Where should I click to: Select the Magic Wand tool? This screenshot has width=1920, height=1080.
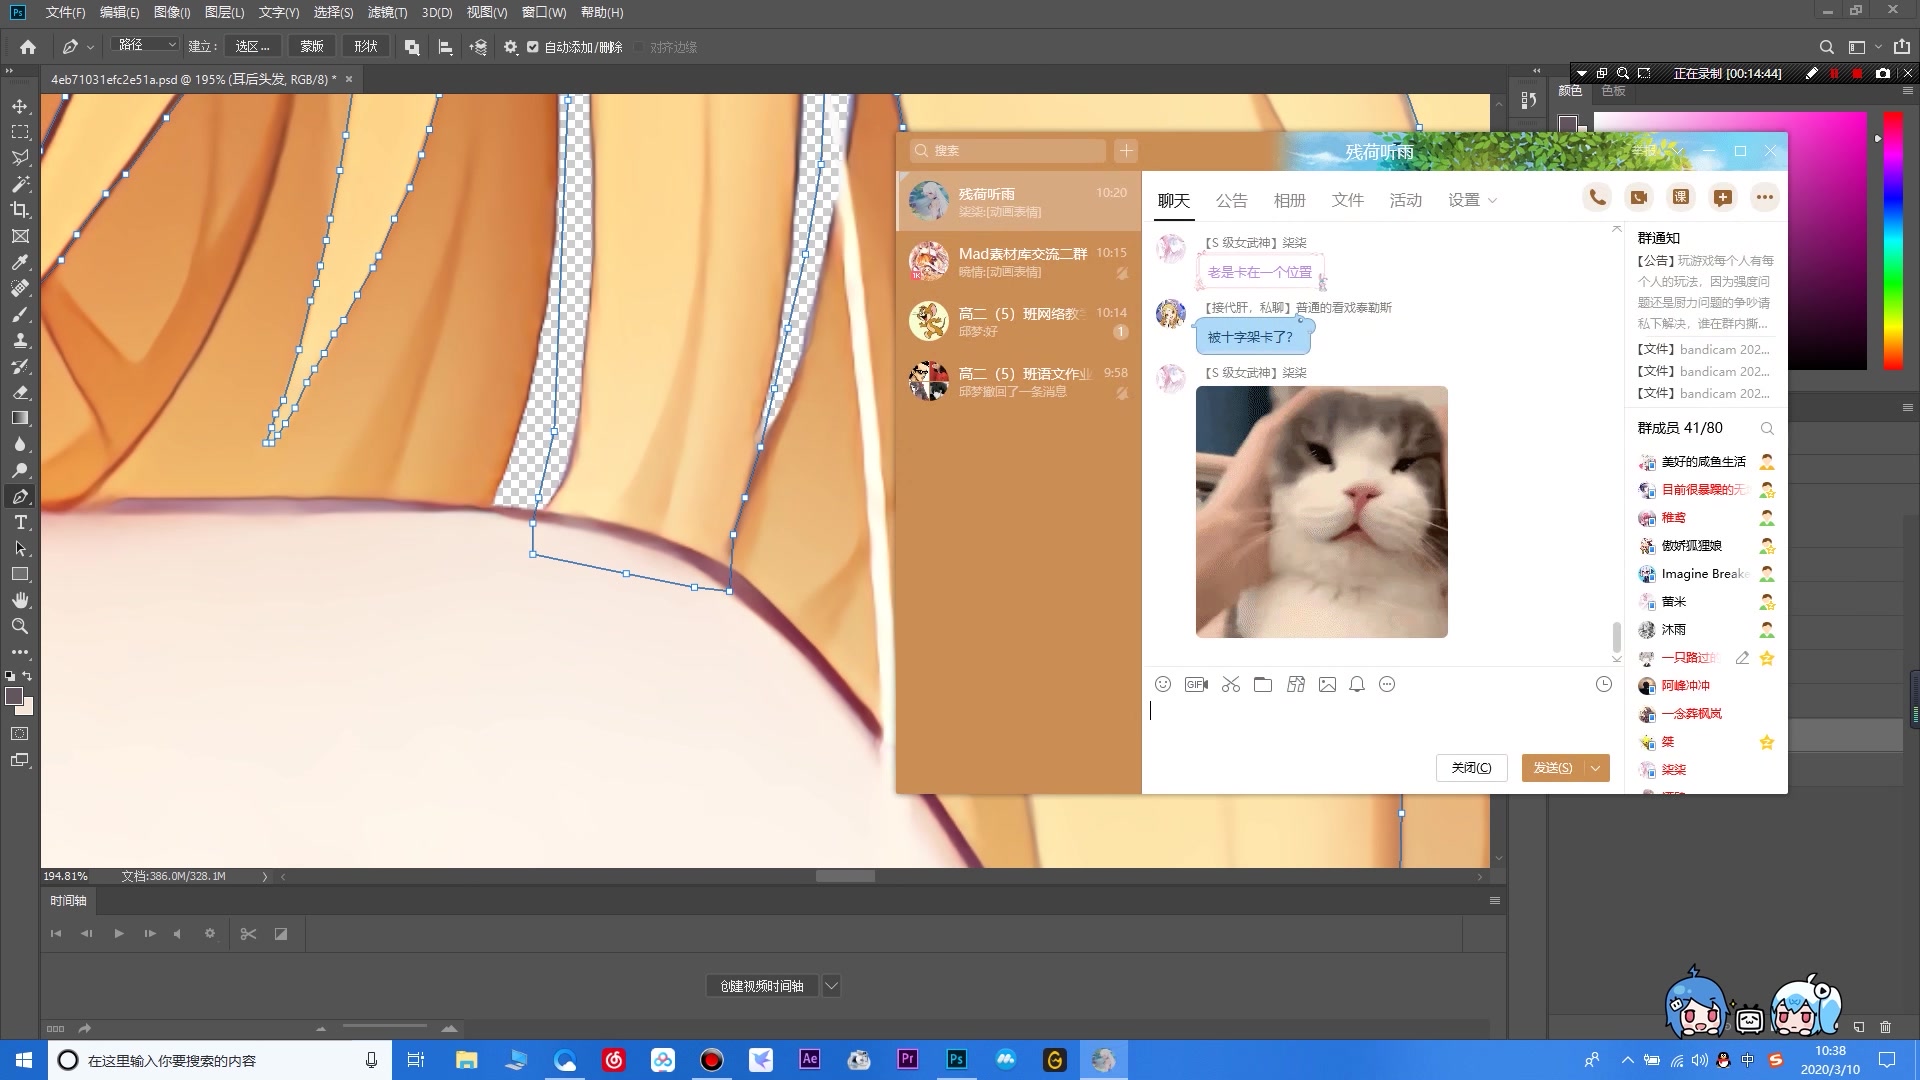pyautogui.click(x=20, y=184)
